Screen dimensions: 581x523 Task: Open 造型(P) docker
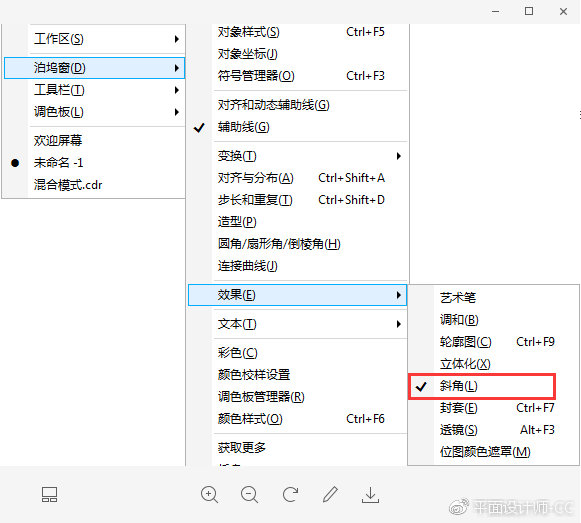(298, 222)
